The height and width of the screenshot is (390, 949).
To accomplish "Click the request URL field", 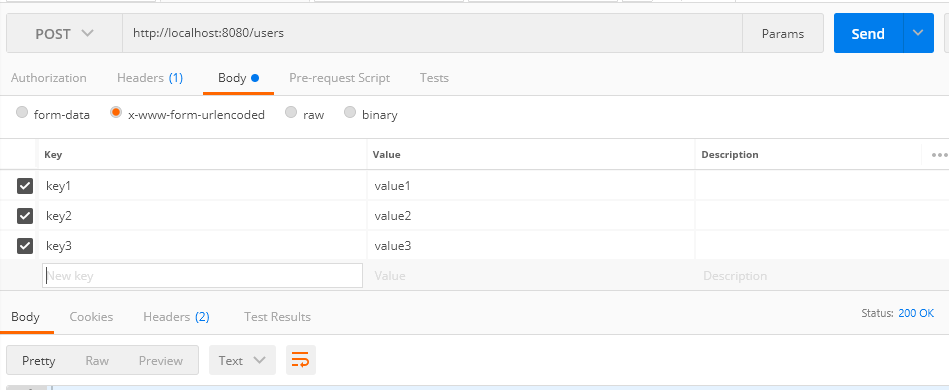I will coord(432,33).
